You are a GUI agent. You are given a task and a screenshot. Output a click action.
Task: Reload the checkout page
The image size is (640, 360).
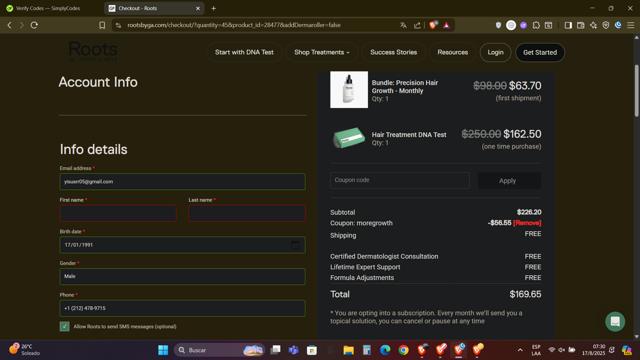pos(34,25)
